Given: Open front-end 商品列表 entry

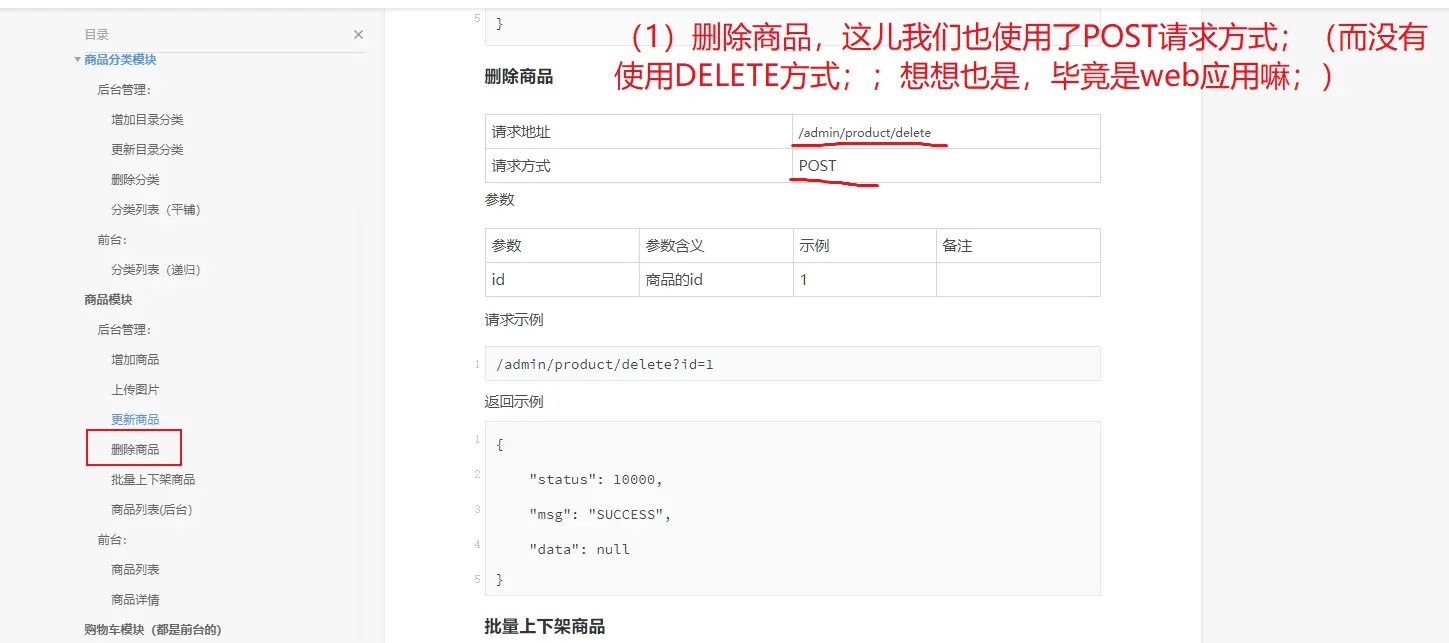Looking at the screenshot, I should click(x=135, y=570).
